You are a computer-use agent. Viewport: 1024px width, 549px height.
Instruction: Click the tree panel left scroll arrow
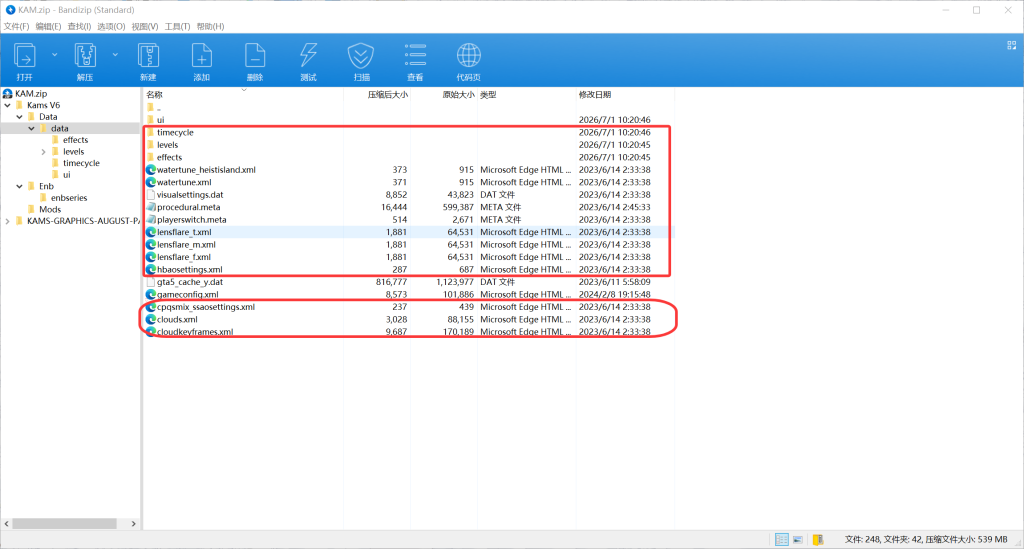(x=7, y=524)
